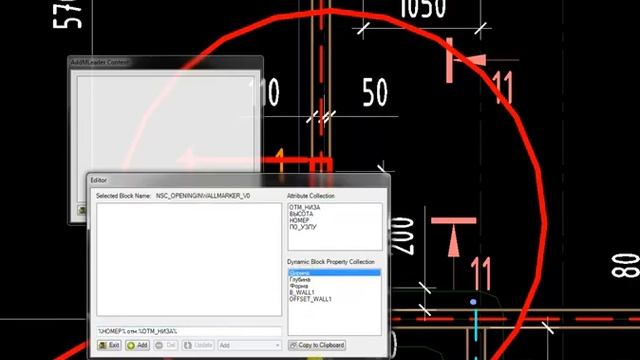Click the green Add button

(x=138, y=345)
